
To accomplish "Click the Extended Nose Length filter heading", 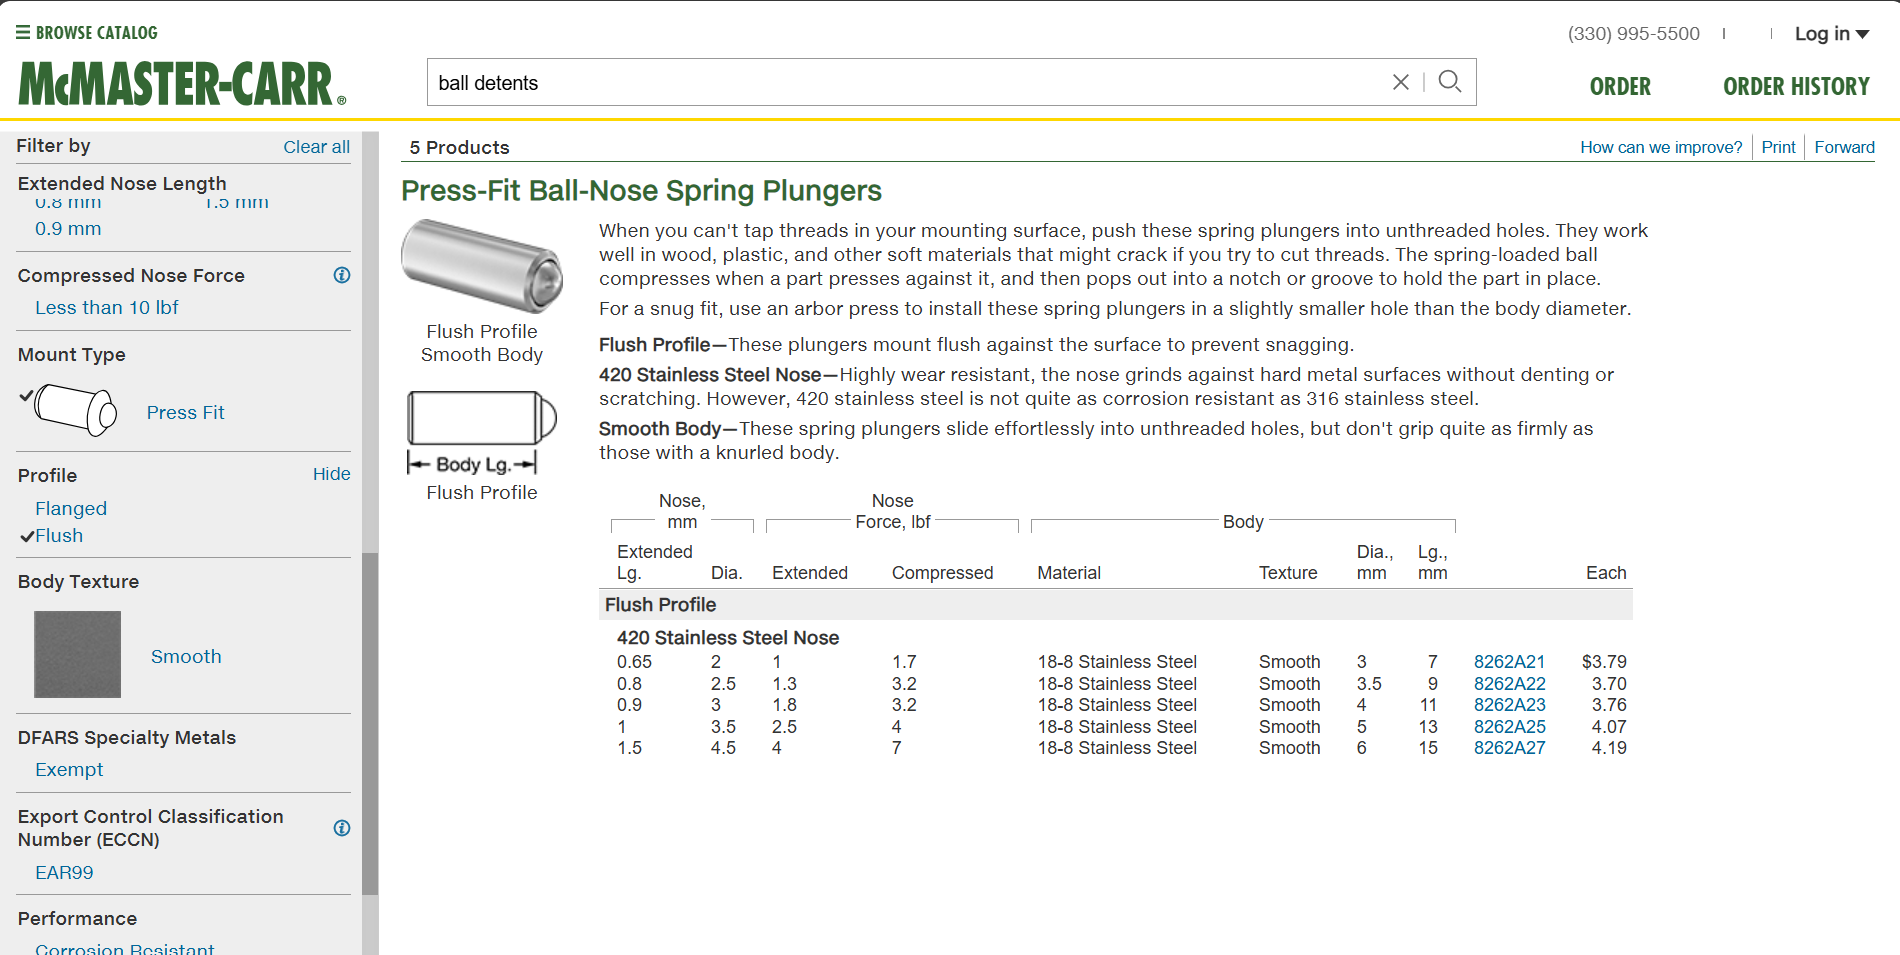I will point(122,184).
